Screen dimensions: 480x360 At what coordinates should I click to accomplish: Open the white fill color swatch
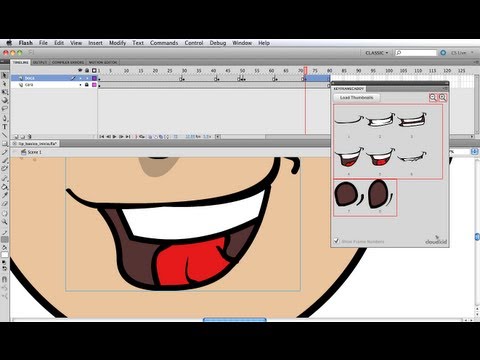[x=5, y=255]
